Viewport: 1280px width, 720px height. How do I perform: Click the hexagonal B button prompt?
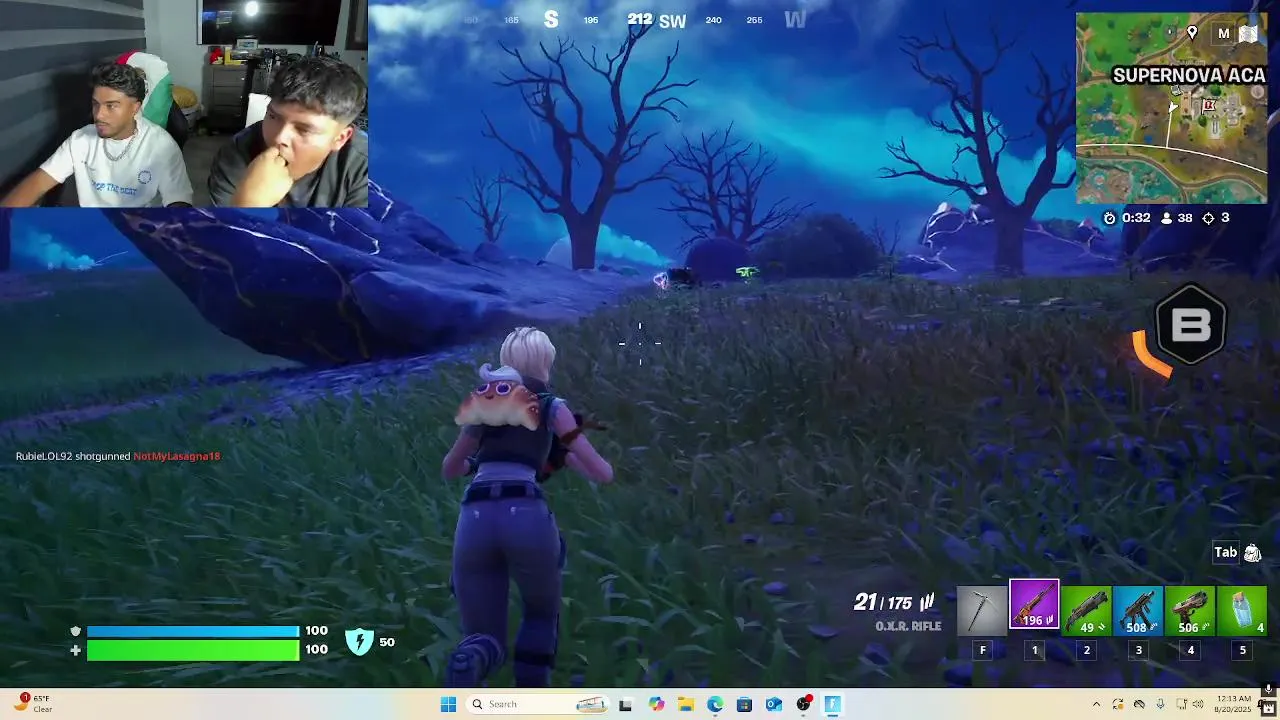tap(1190, 325)
